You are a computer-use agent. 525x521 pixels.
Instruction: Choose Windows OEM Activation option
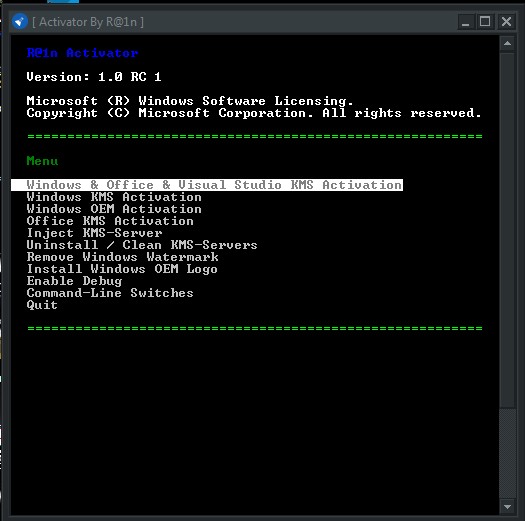114,209
